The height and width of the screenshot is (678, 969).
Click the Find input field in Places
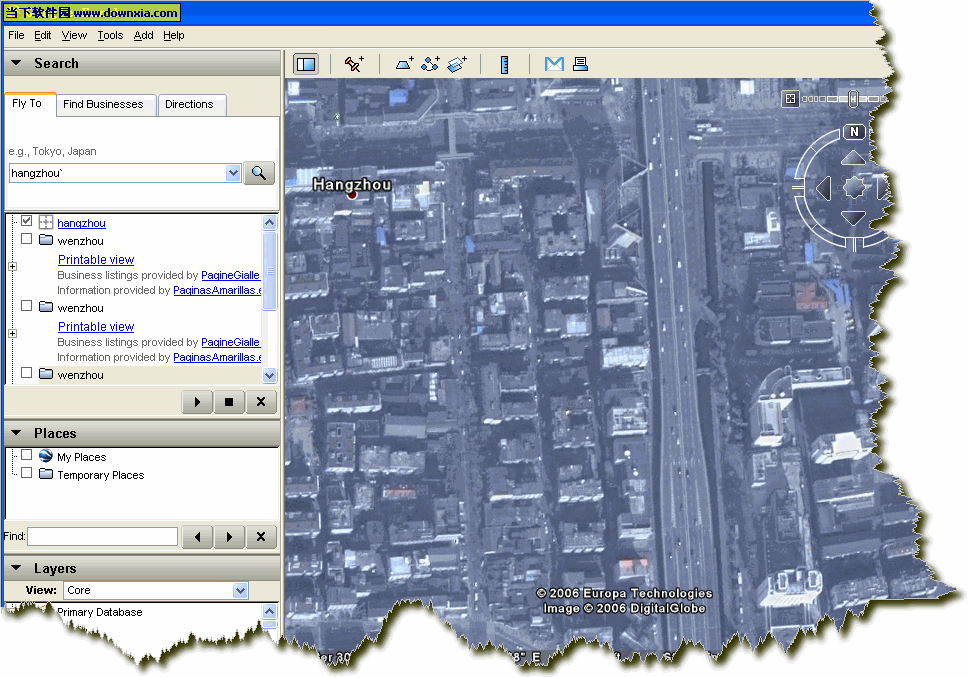coord(102,537)
